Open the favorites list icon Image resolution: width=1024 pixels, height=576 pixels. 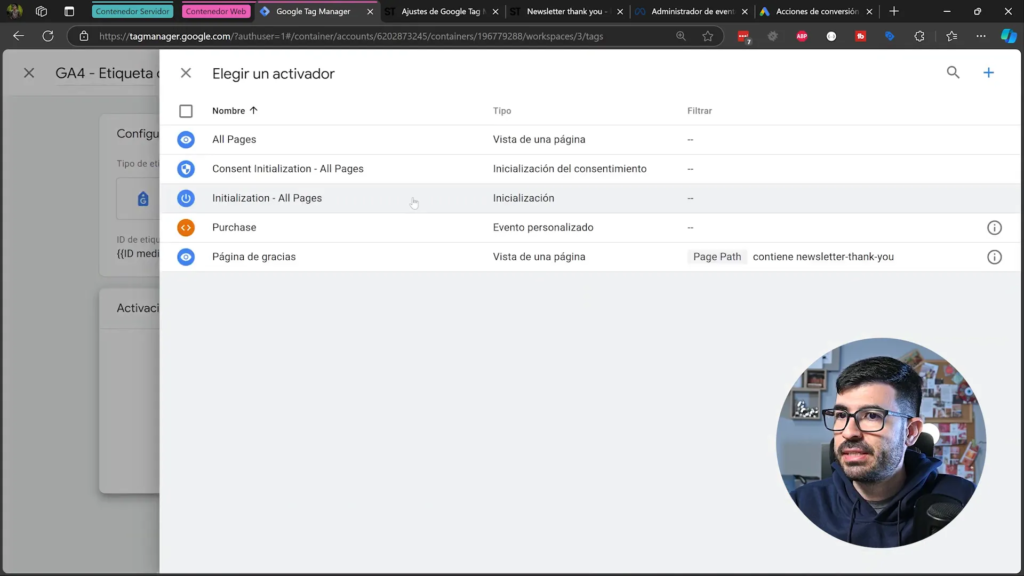coord(952,37)
